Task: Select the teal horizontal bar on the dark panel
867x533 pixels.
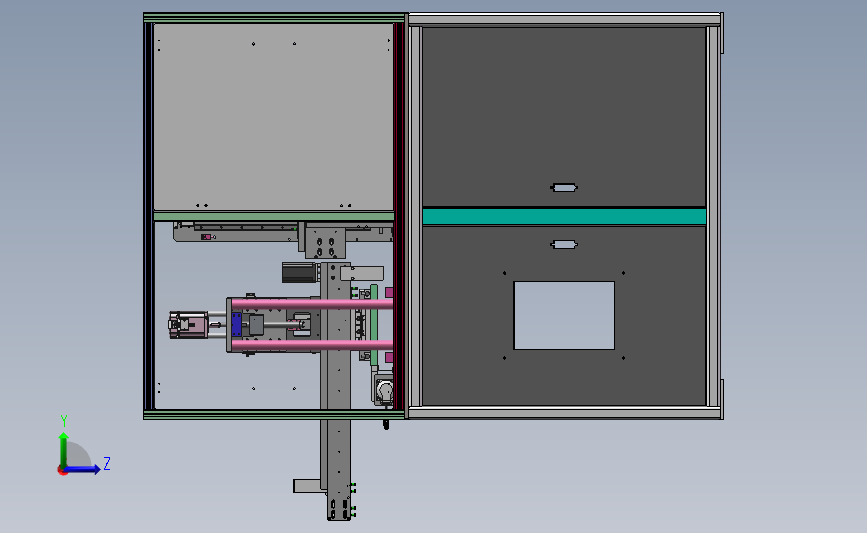Action: pos(564,216)
